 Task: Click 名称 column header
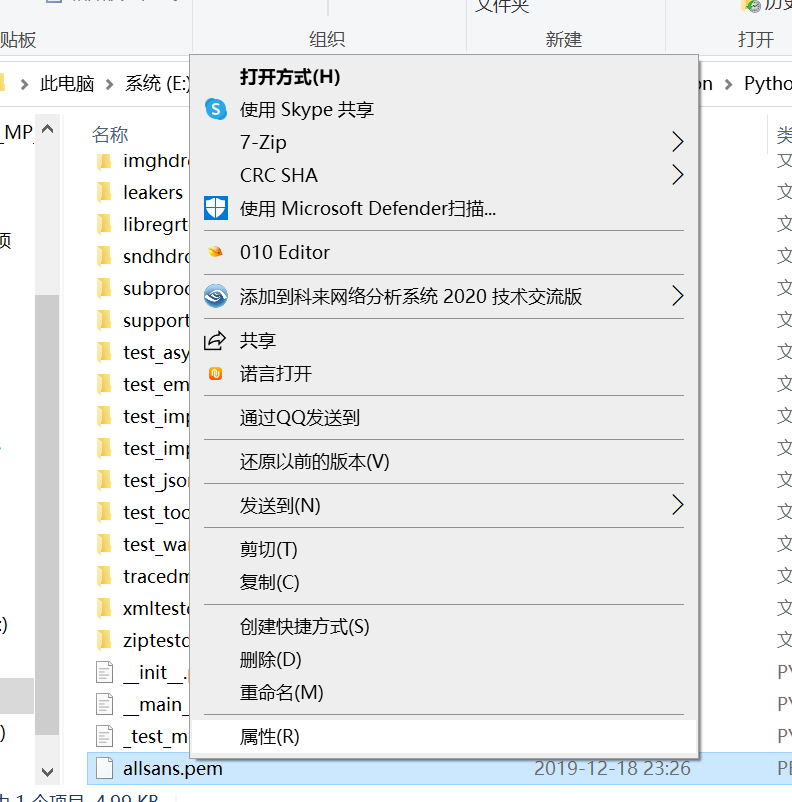tap(110, 135)
